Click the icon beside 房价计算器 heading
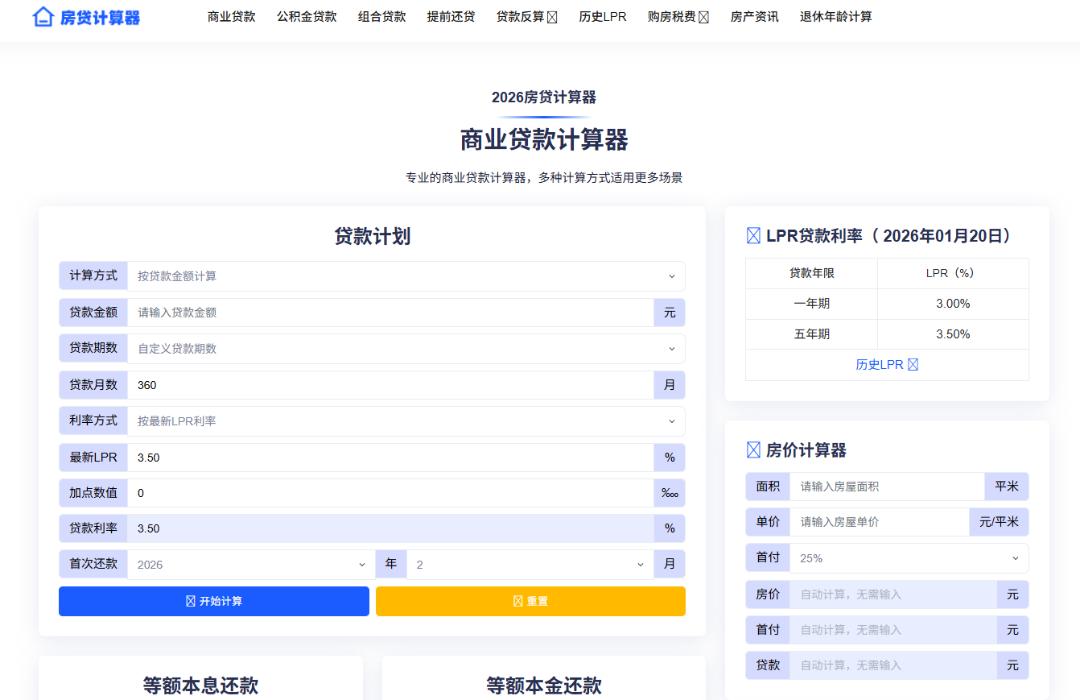Image resolution: width=1080 pixels, height=700 pixels. [x=754, y=450]
